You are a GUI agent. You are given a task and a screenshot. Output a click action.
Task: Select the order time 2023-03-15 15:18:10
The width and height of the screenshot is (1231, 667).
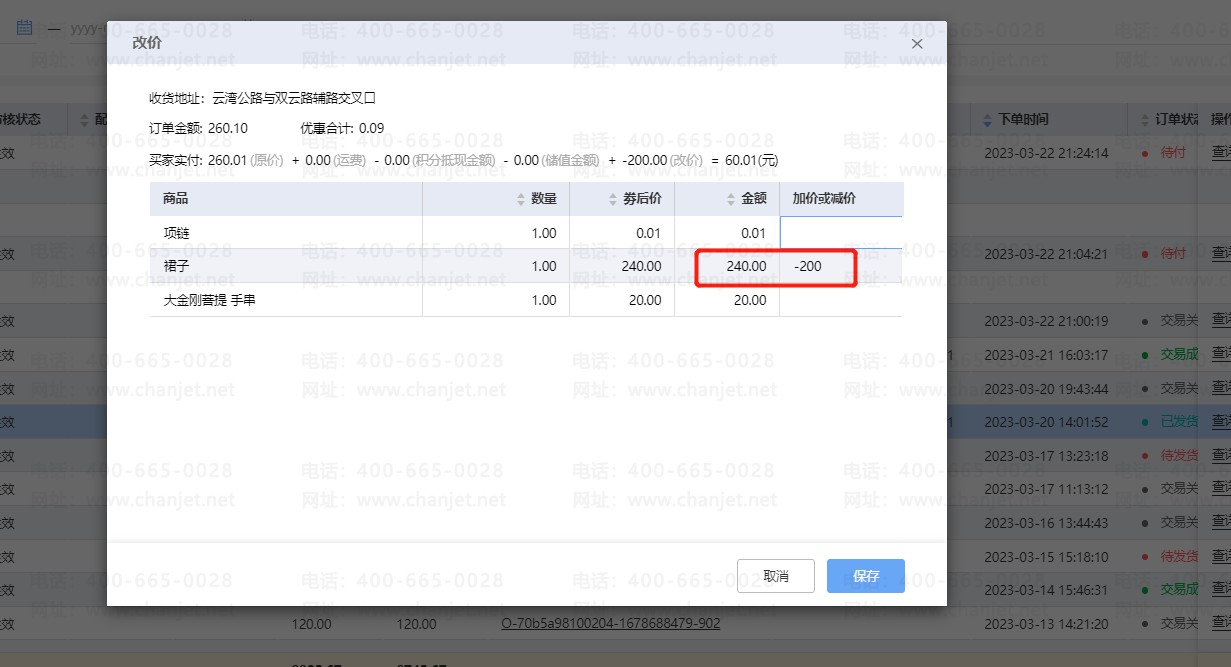coord(1046,556)
